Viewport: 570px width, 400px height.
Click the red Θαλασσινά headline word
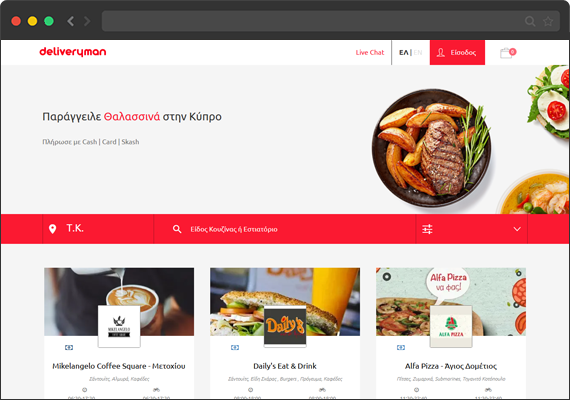[132, 117]
